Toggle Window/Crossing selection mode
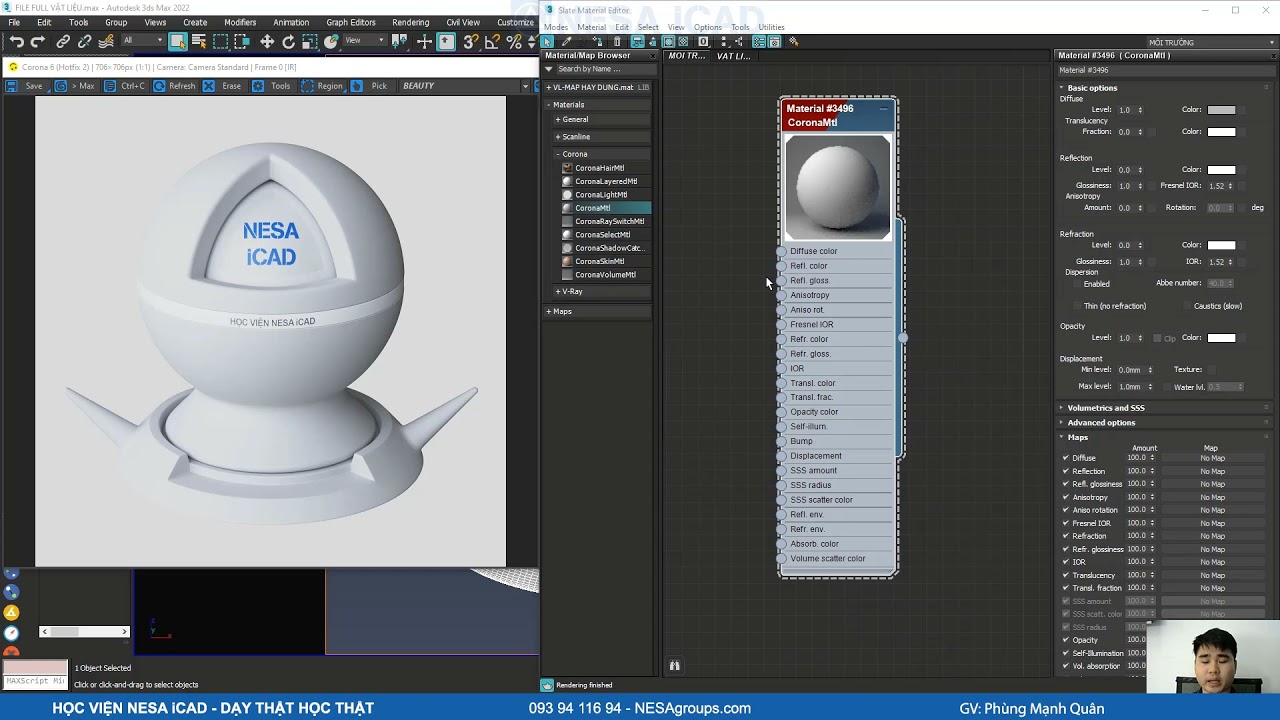This screenshot has height=720, width=1280. click(242, 42)
